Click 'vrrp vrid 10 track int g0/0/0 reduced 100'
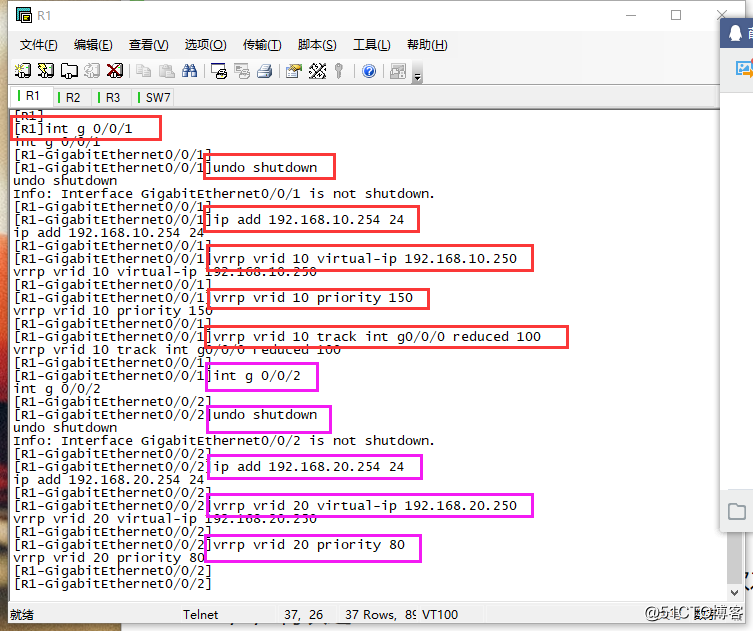Viewport: 753px width, 631px height. tap(376, 337)
